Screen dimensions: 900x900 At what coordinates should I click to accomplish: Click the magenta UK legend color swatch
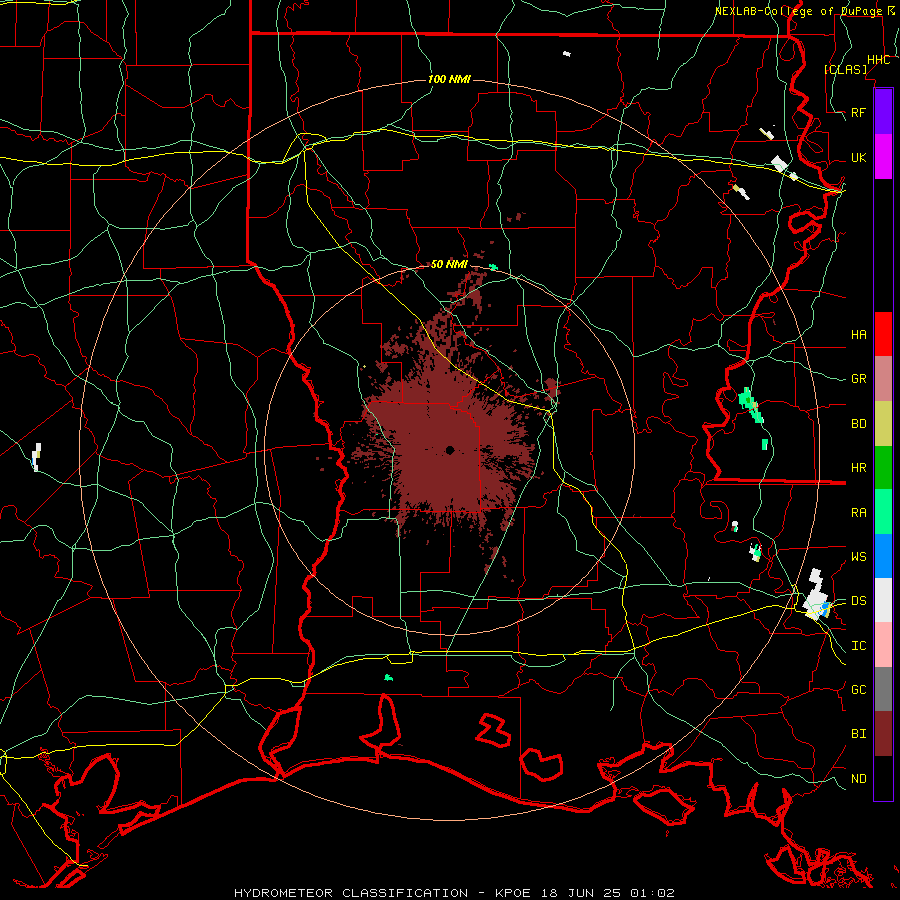click(883, 157)
